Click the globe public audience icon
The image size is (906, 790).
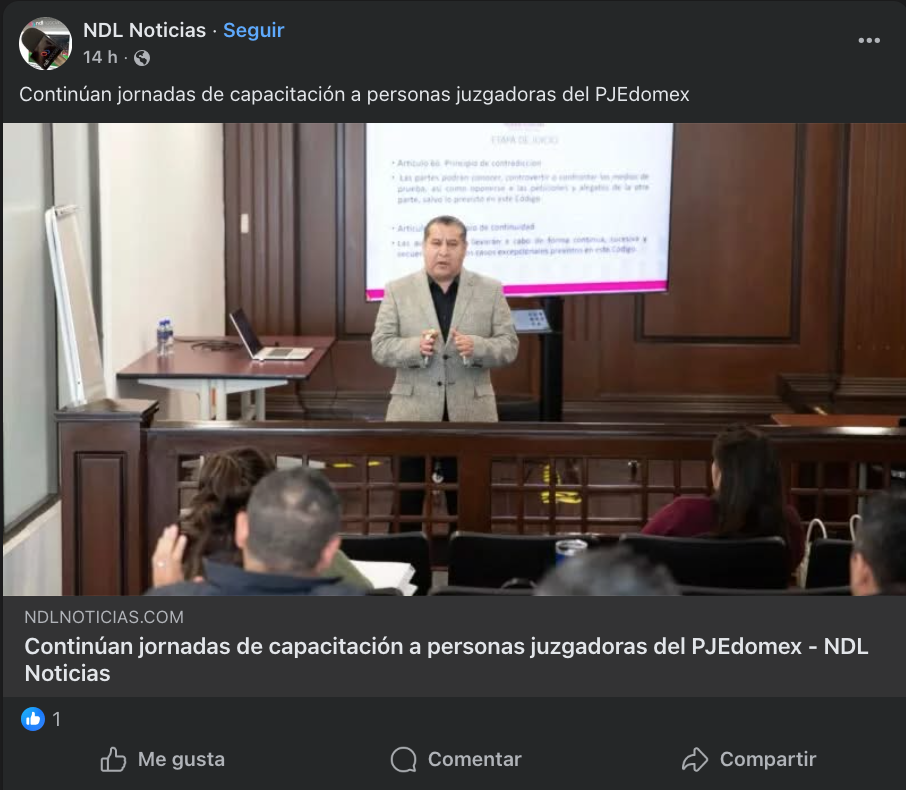coord(142,58)
